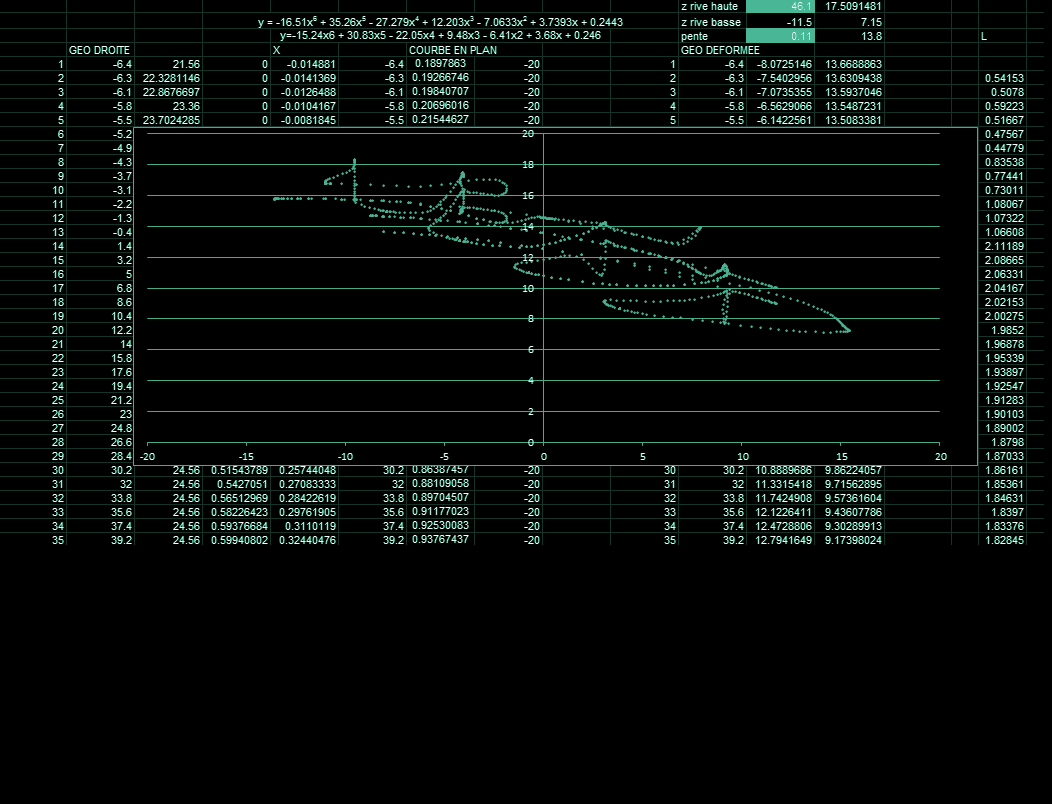Select the "GEO DROITE" header cell

[x=100, y=50]
